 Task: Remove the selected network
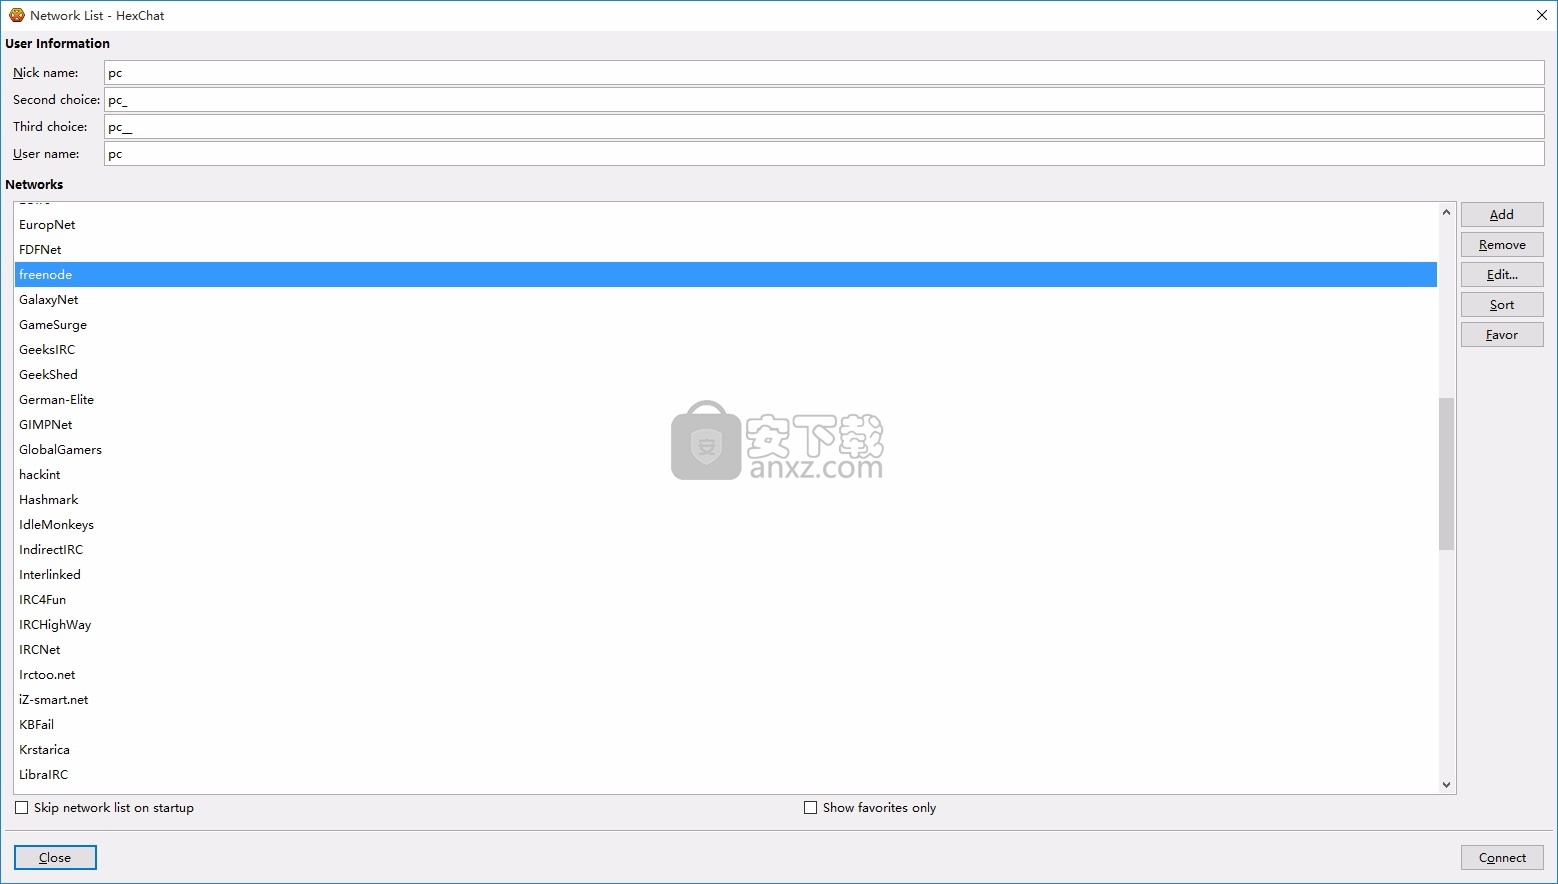point(1502,244)
